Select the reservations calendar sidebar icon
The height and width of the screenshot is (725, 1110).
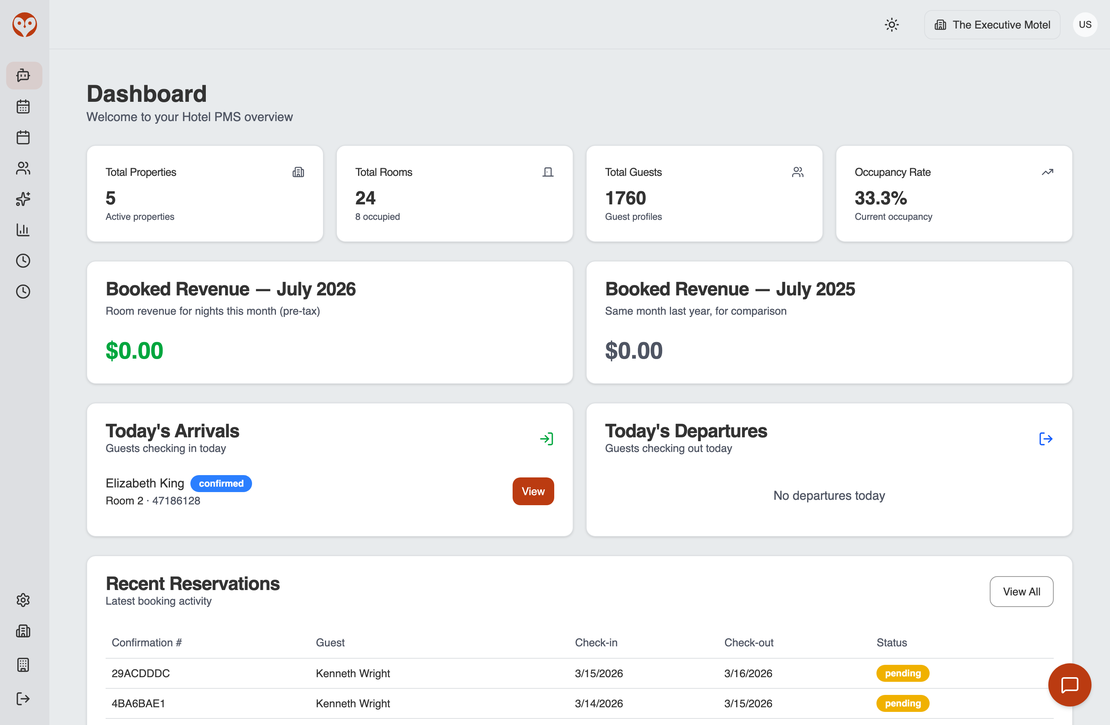(x=23, y=137)
